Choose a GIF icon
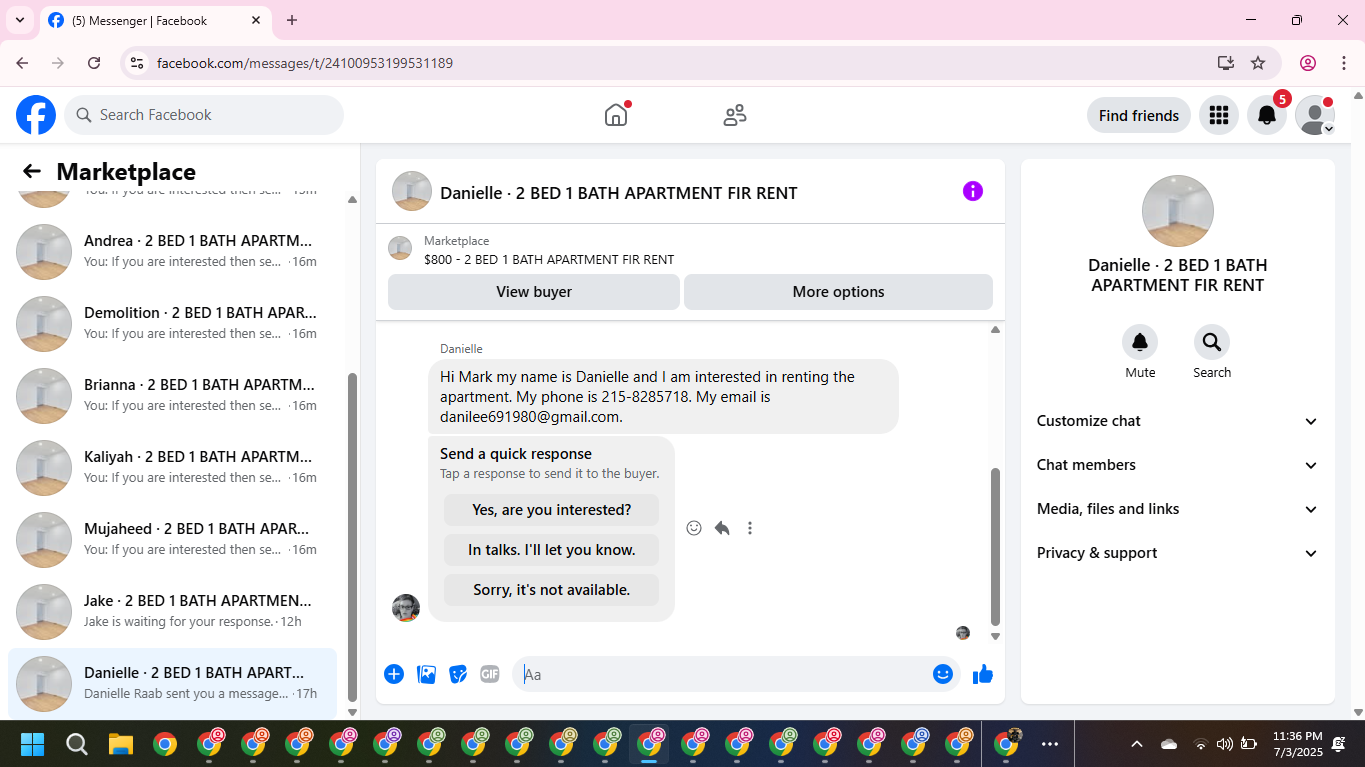The image size is (1365, 767). click(490, 674)
